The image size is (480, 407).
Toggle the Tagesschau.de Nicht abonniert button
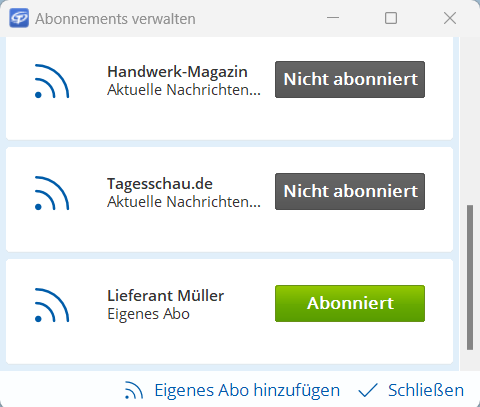pos(350,191)
